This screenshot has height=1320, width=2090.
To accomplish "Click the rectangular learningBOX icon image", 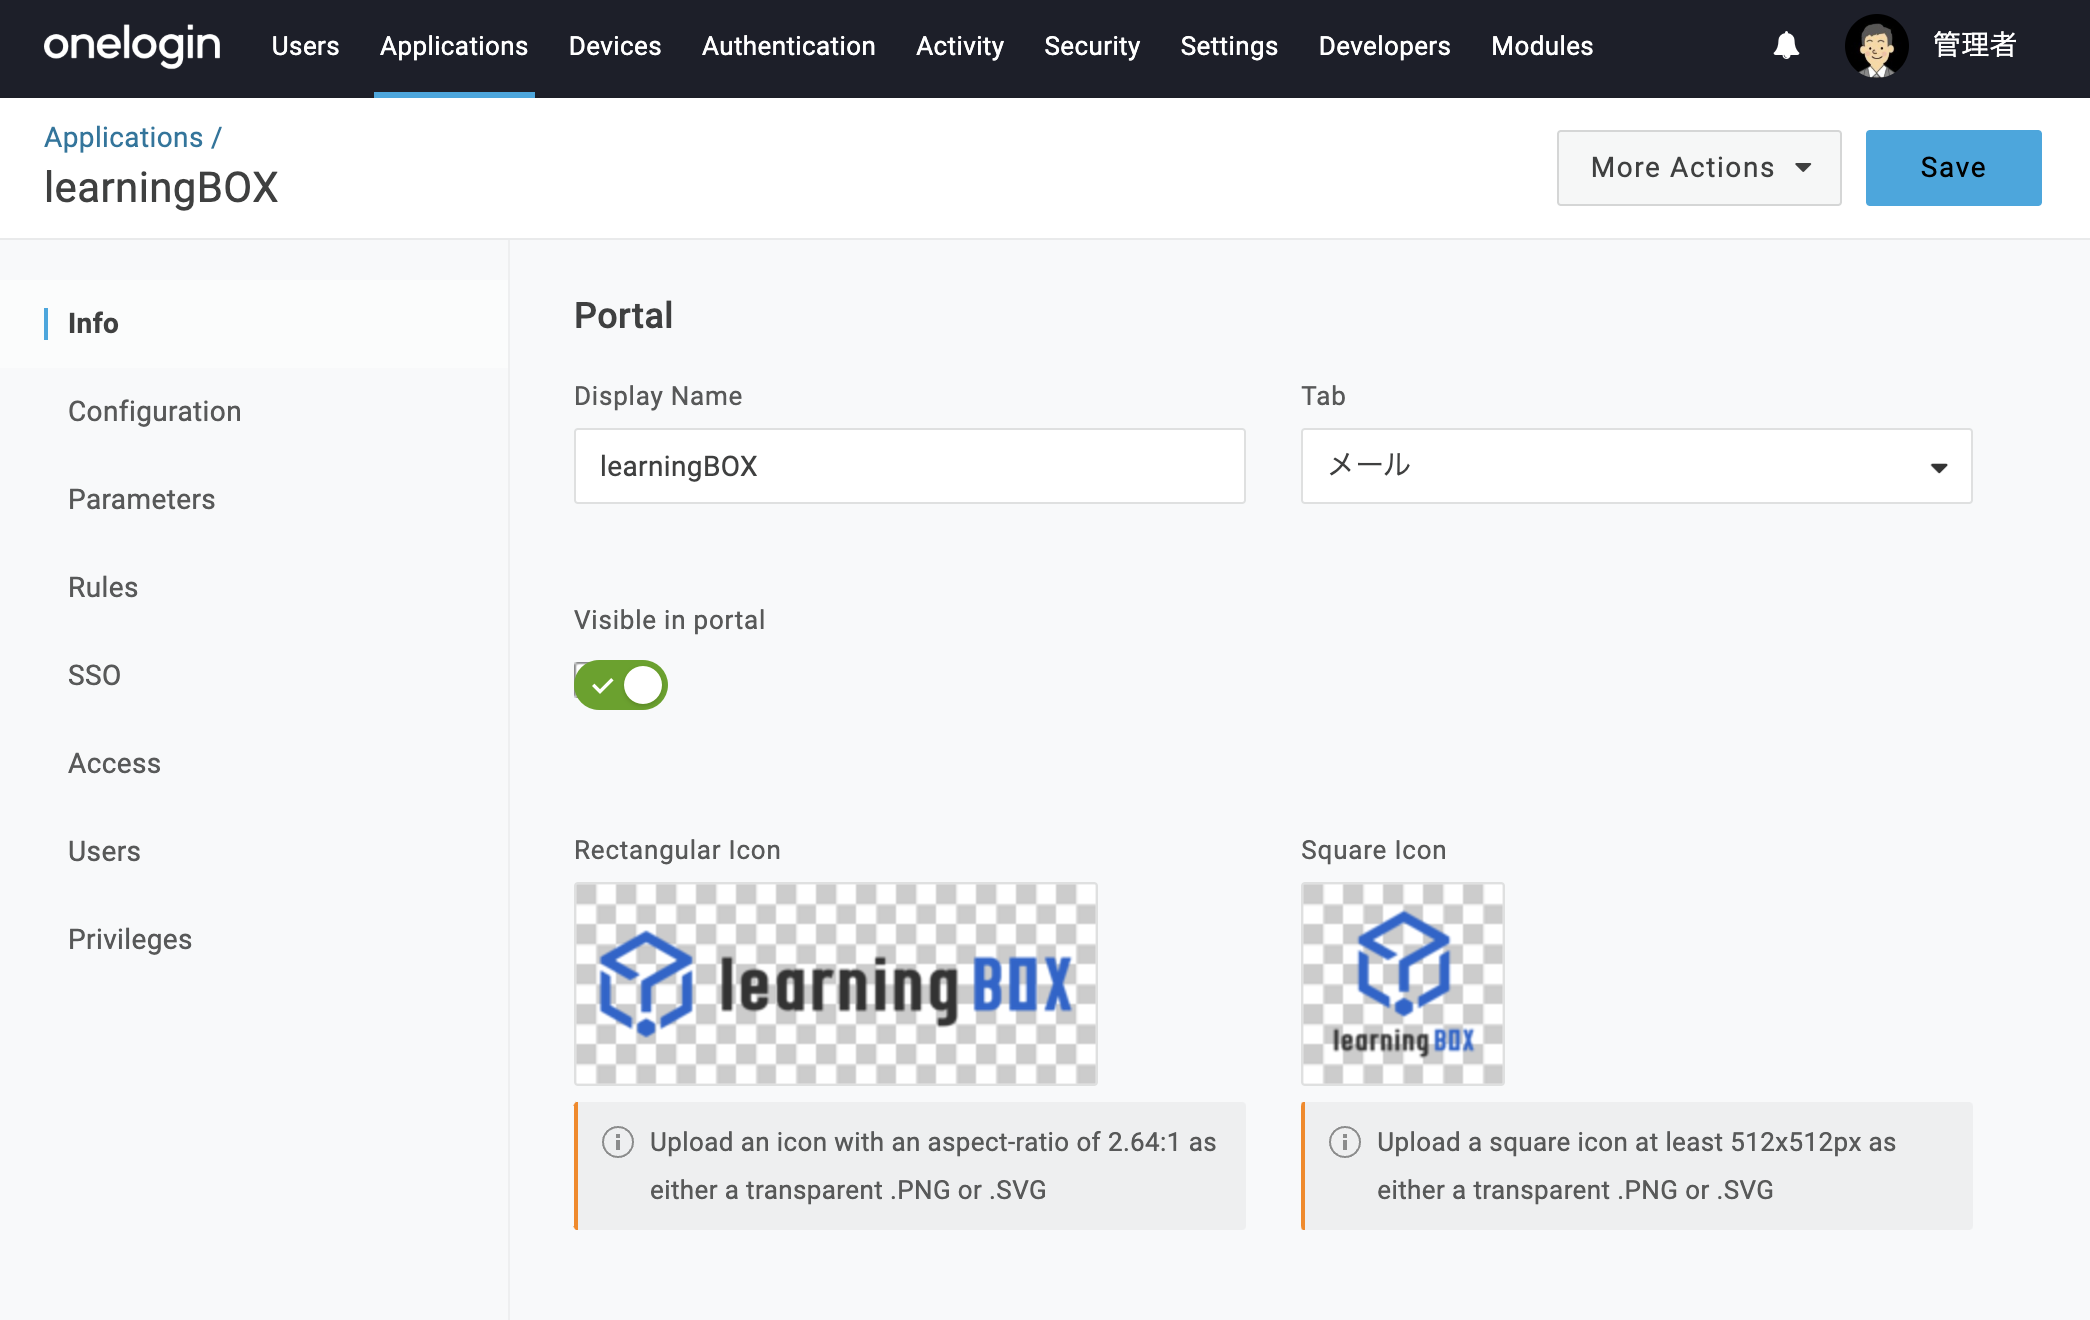I will tap(836, 984).
